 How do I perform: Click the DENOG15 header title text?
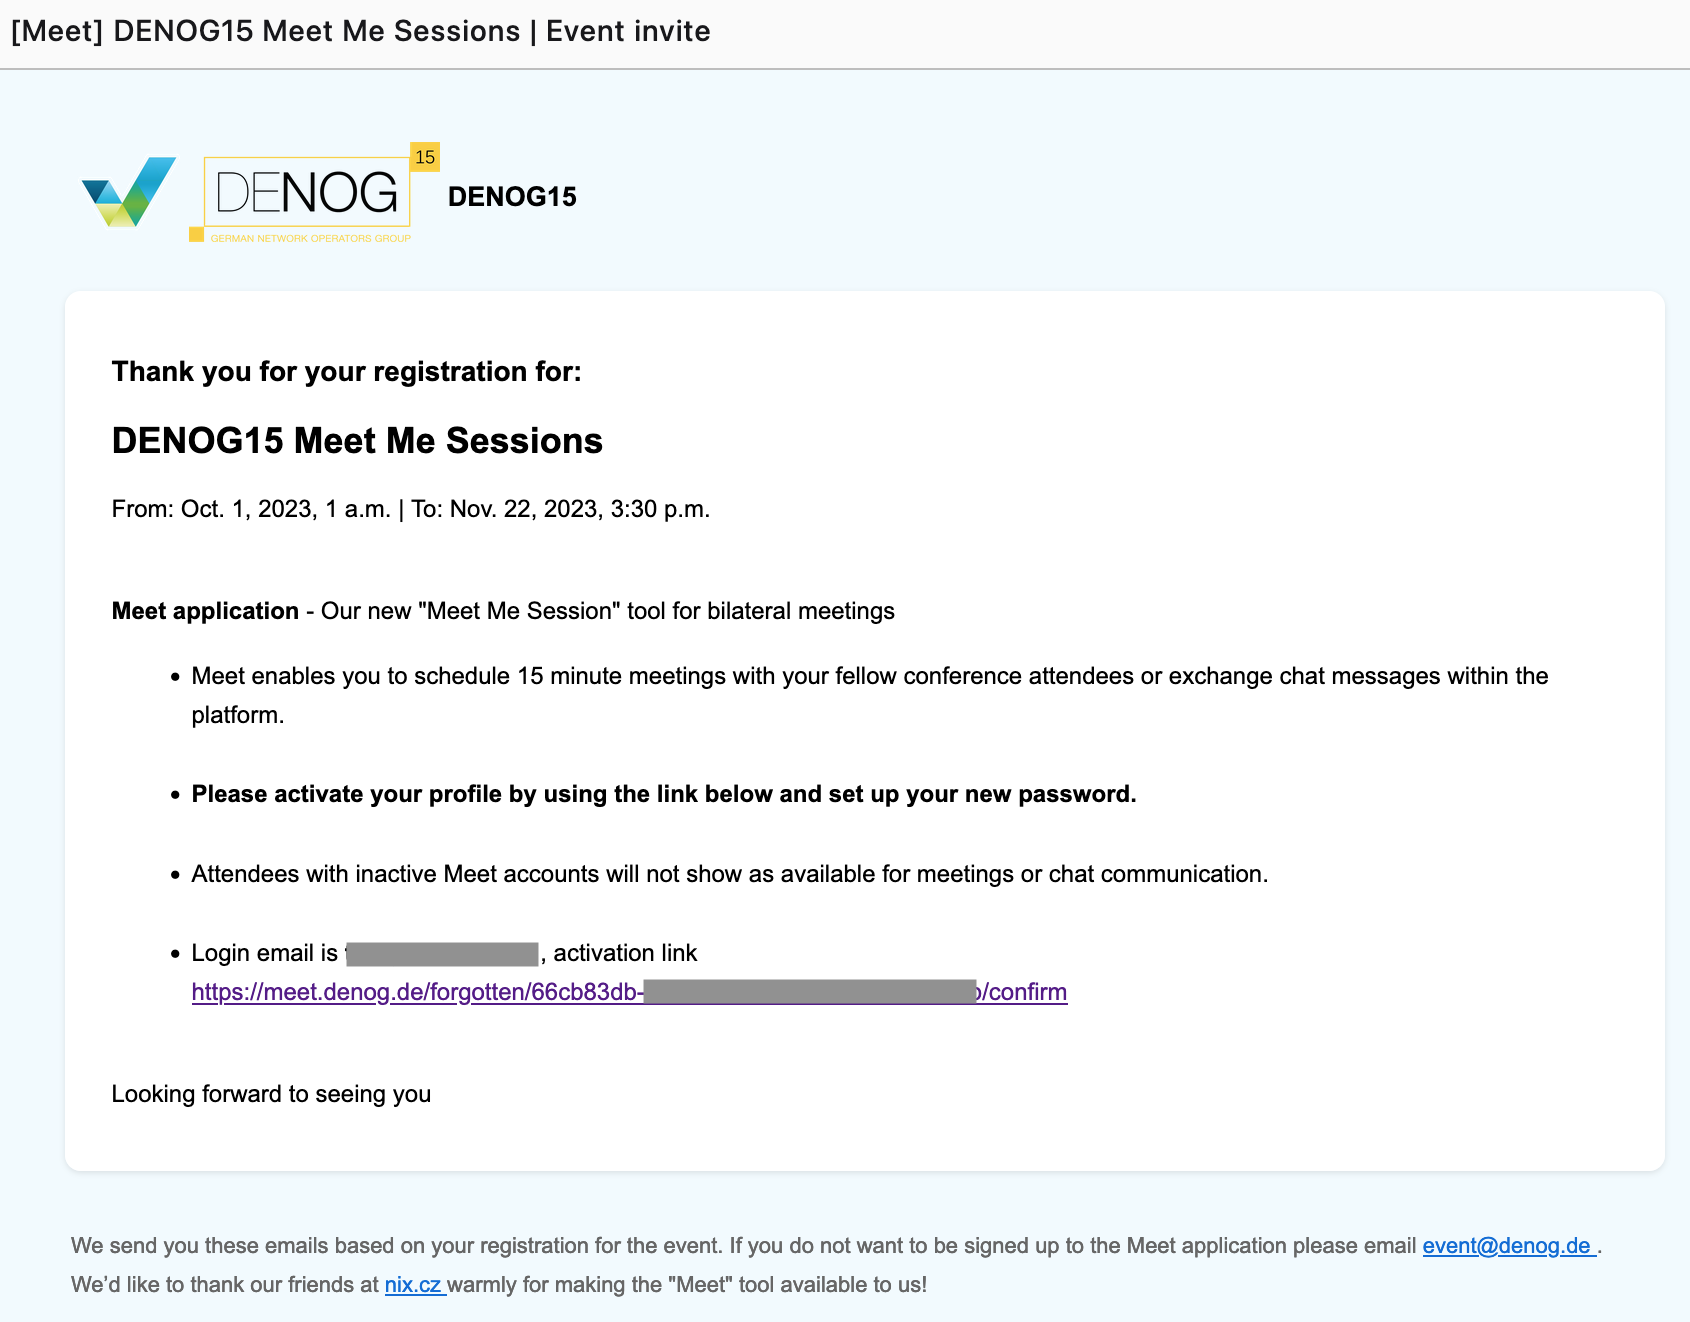coord(512,197)
